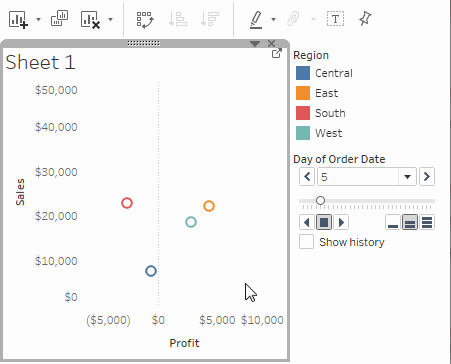The width and height of the screenshot is (451, 364).
Task: Click the East orange color swatch
Action: click(x=303, y=93)
